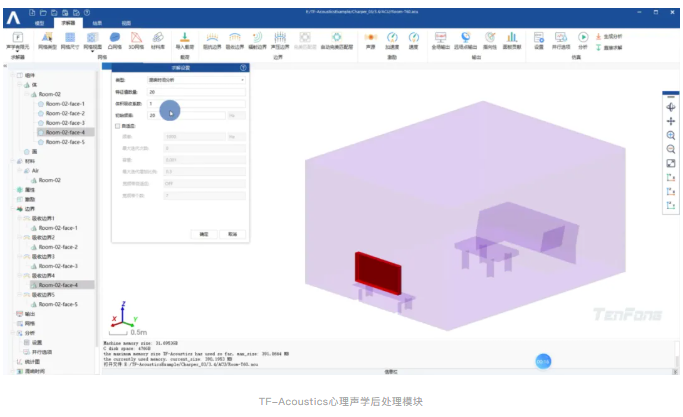Image resolution: width=683 pixels, height=417 pixels.
Task: Click the red display panel in 3D view
Action: pos(378,273)
